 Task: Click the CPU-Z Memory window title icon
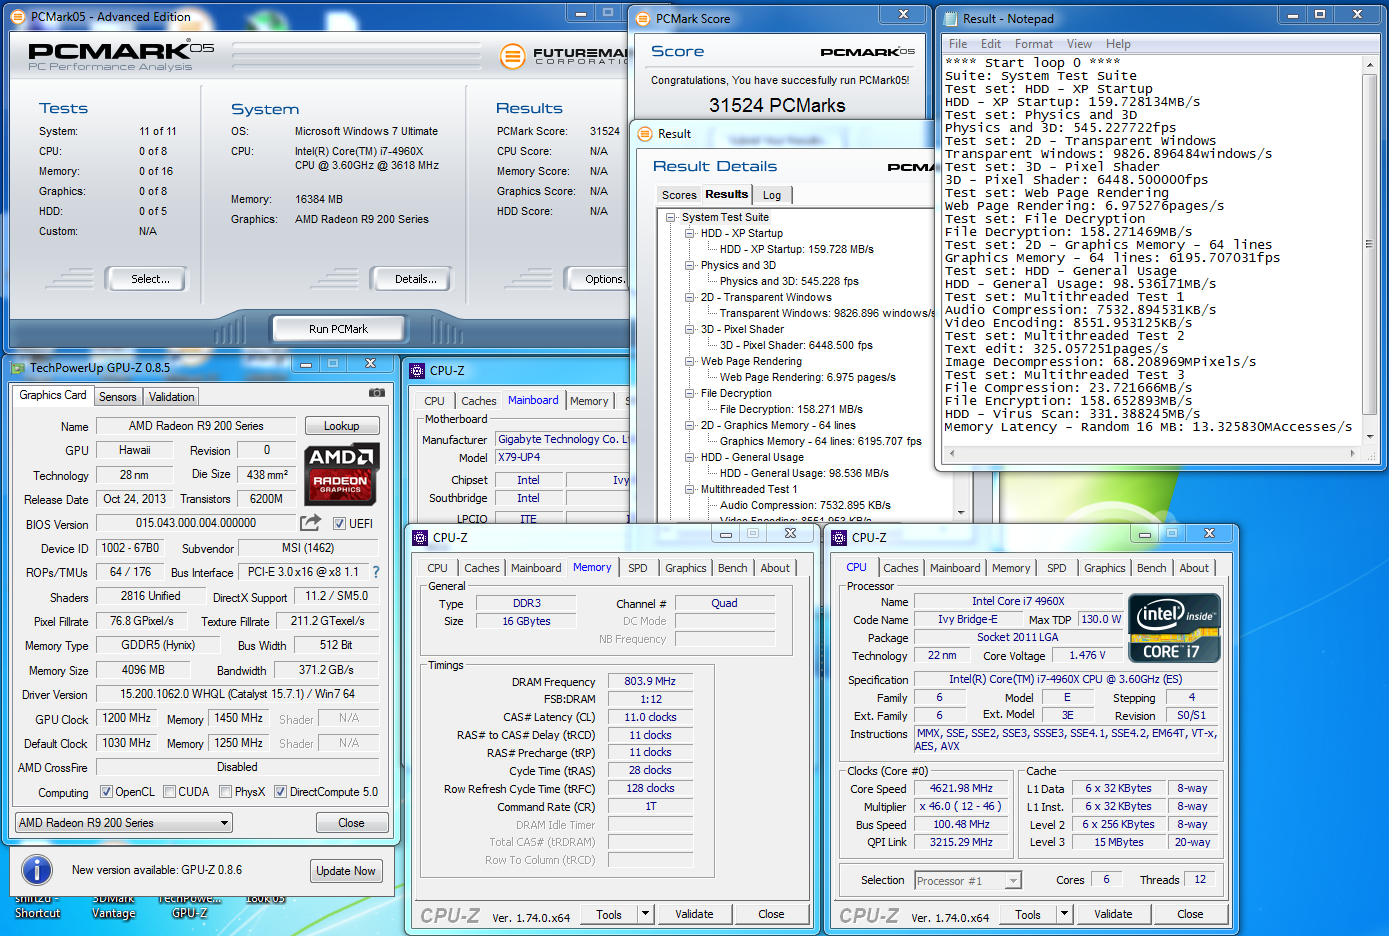pyautogui.click(x=420, y=537)
